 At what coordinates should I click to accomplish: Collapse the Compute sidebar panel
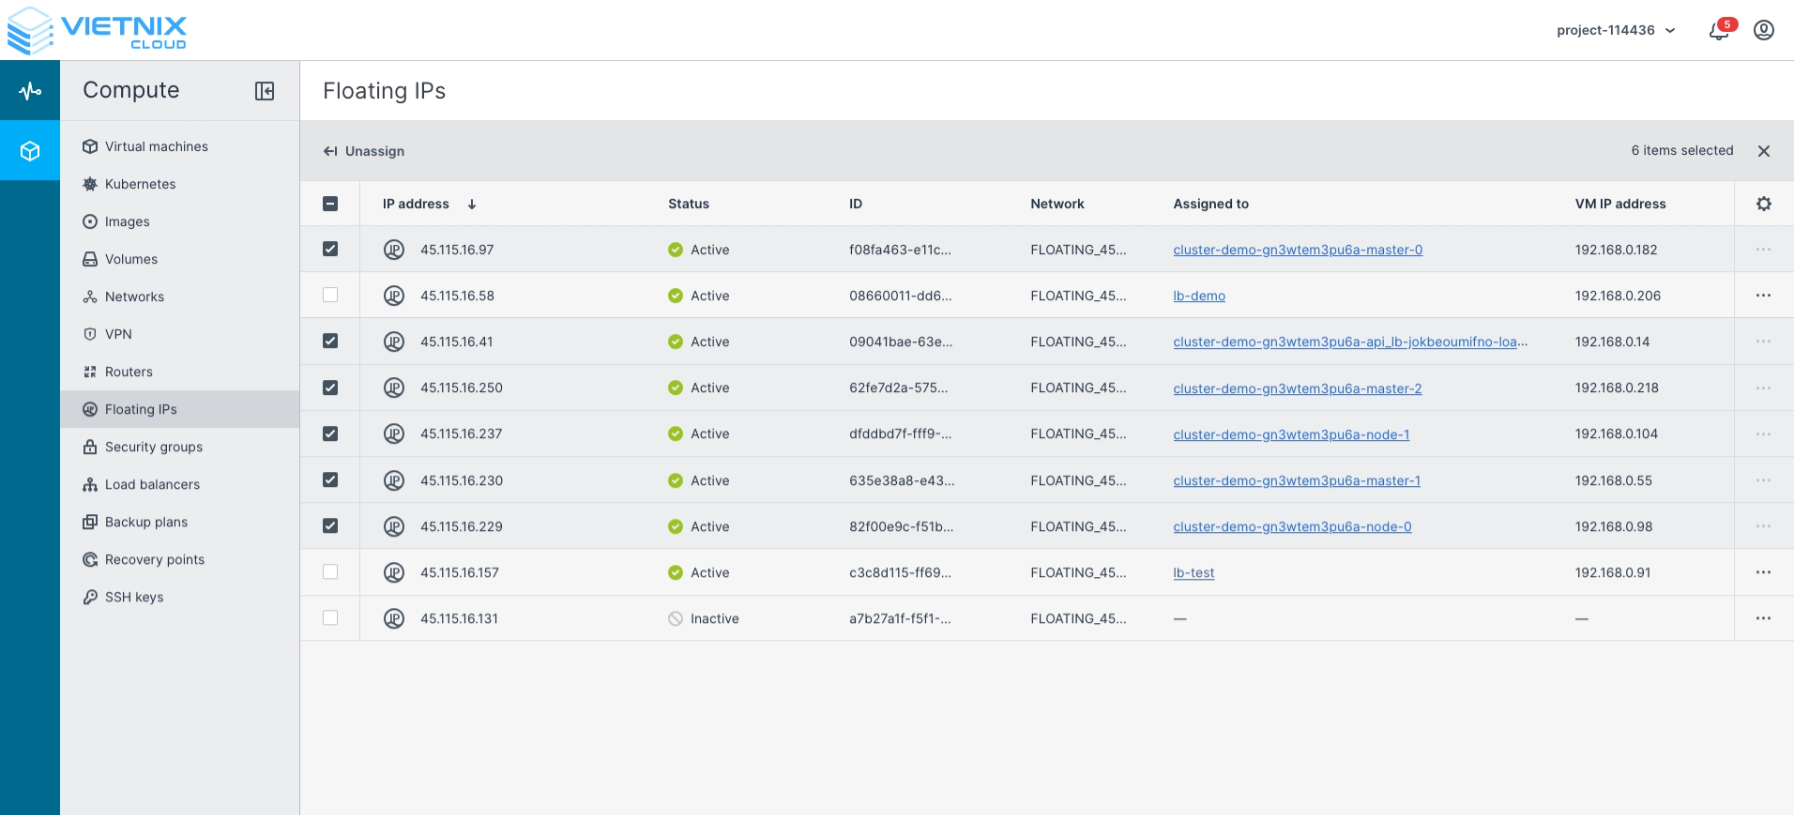(264, 91)
